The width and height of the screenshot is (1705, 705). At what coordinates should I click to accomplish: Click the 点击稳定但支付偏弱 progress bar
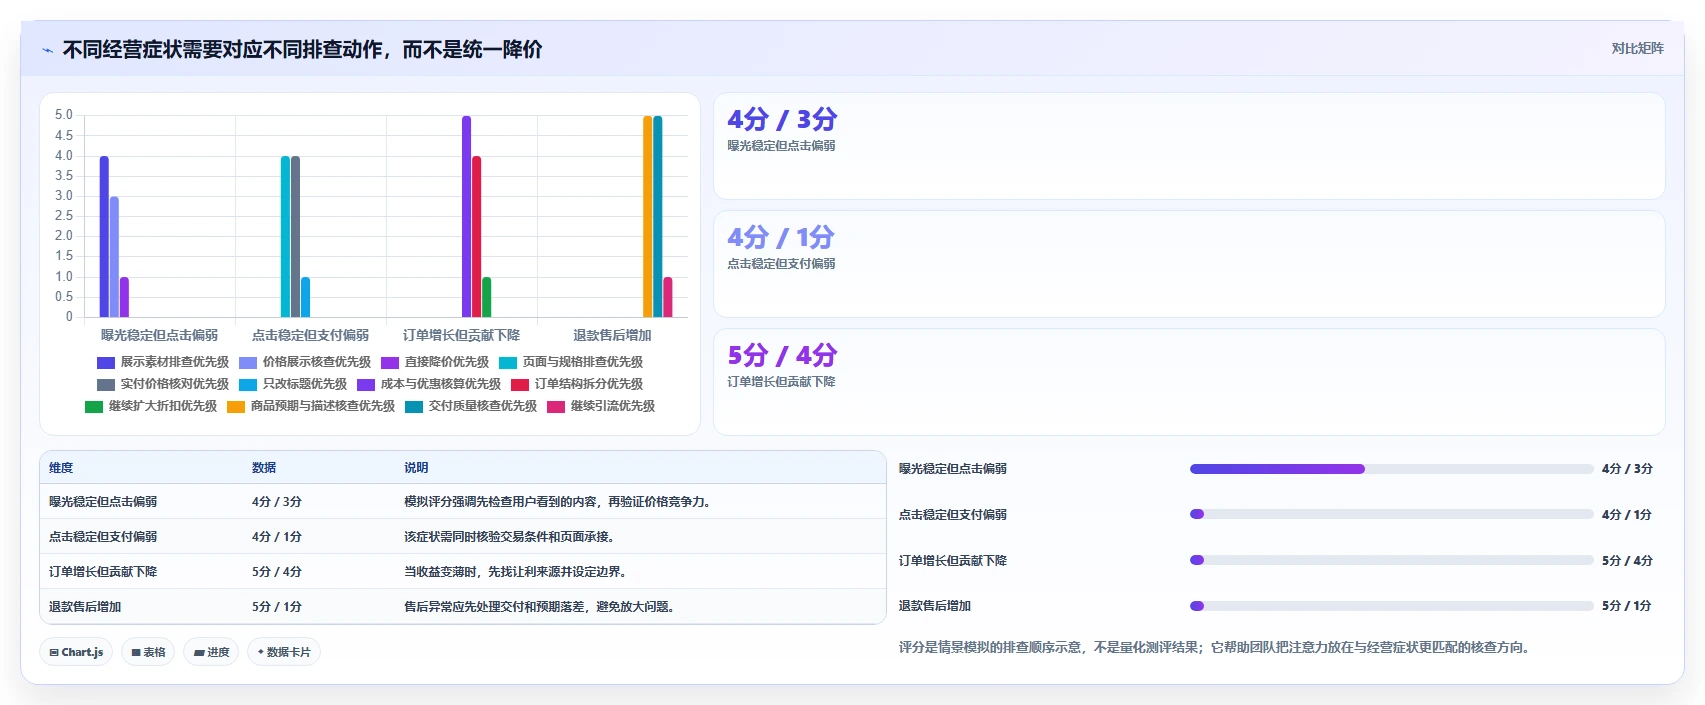tap(1391, 514)
